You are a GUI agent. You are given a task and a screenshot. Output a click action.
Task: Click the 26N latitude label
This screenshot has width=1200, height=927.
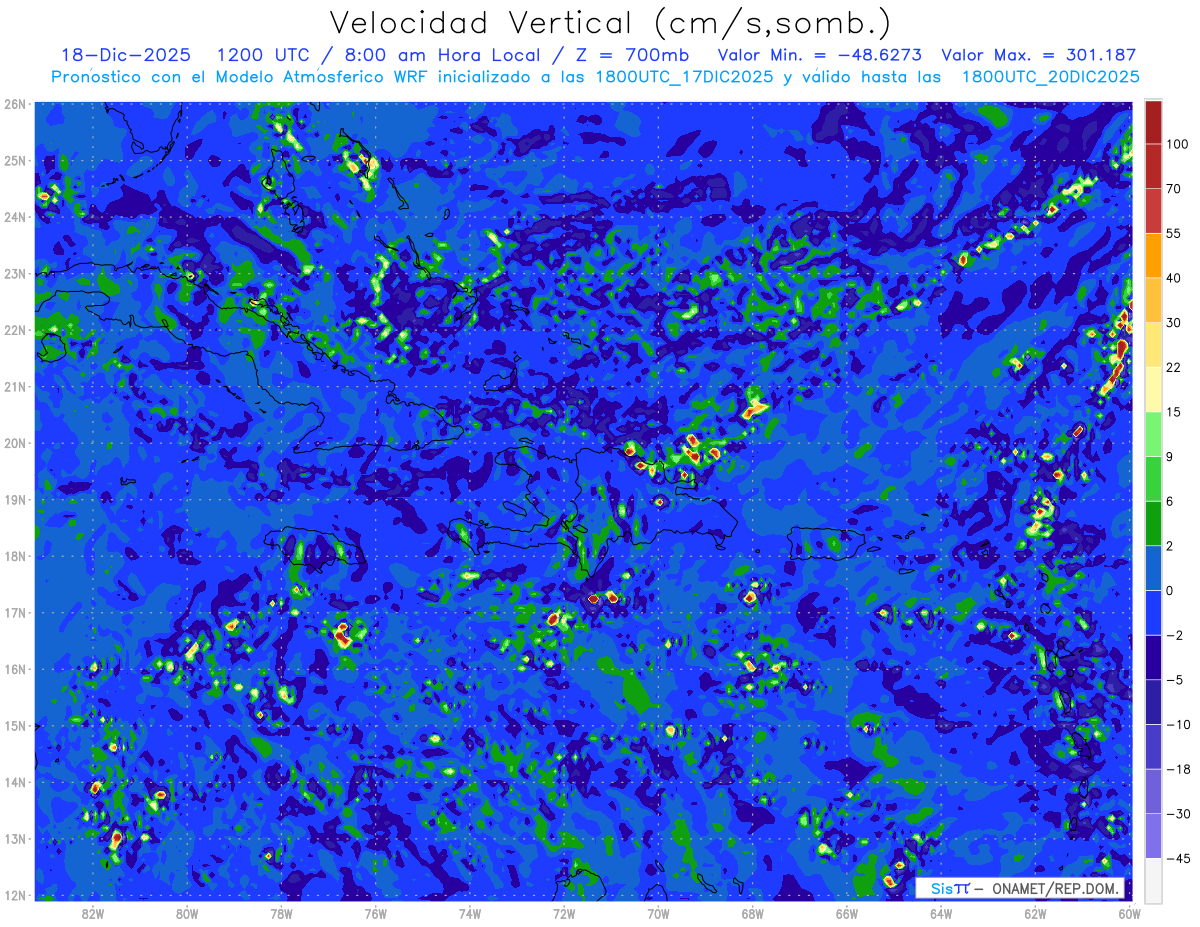coord(14,104)
